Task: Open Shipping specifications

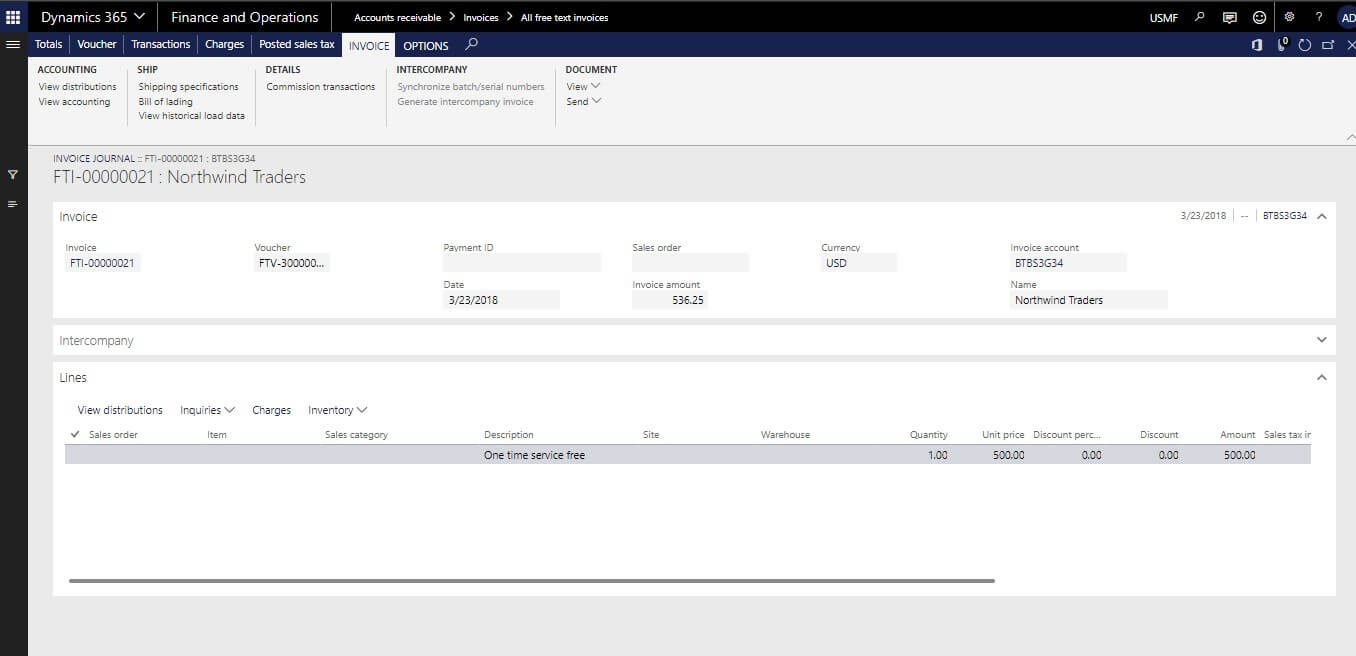Action: (x=189, y=87)
